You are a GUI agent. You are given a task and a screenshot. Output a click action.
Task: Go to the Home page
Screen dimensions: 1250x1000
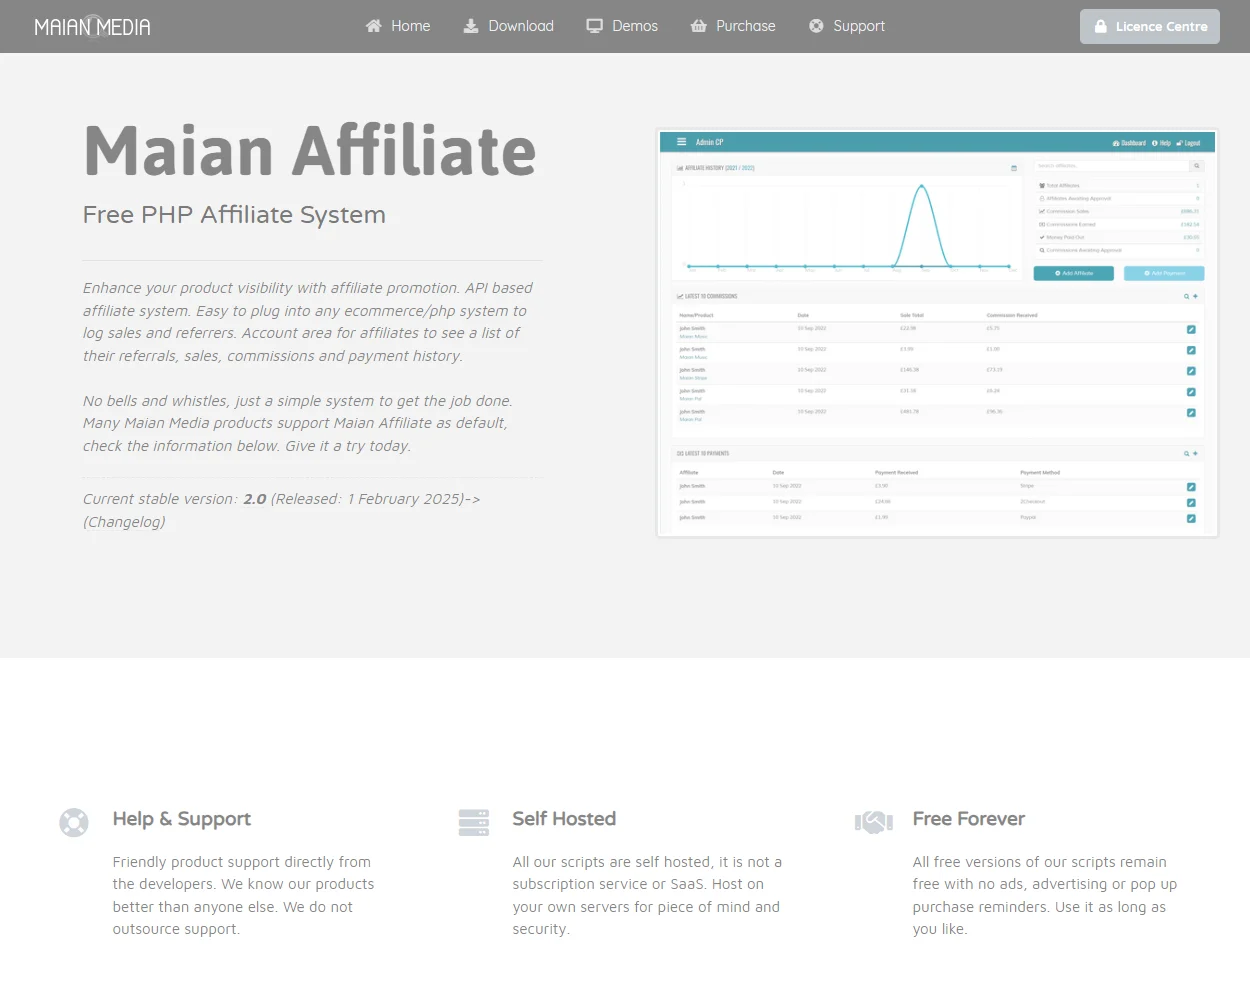pos(397,26)
